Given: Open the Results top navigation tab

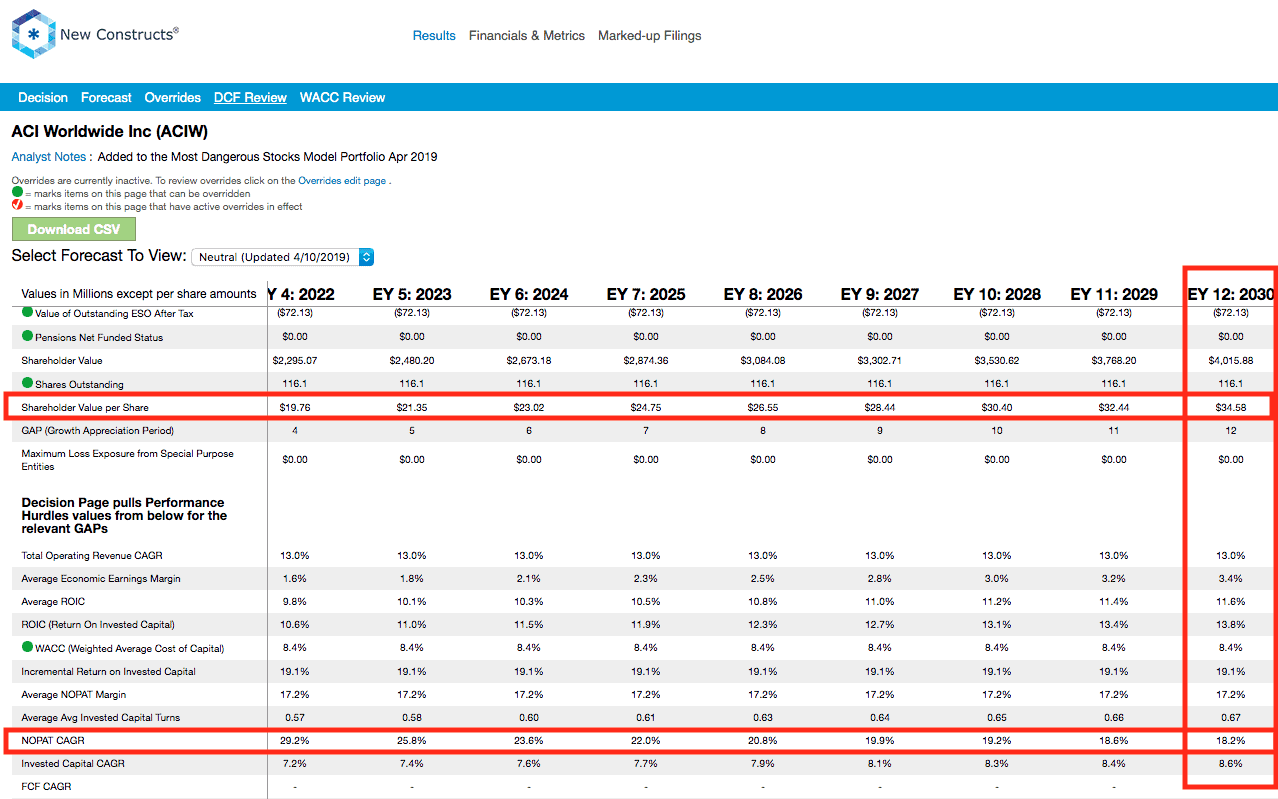Looking at the screenshot, I should coord(434,35).
